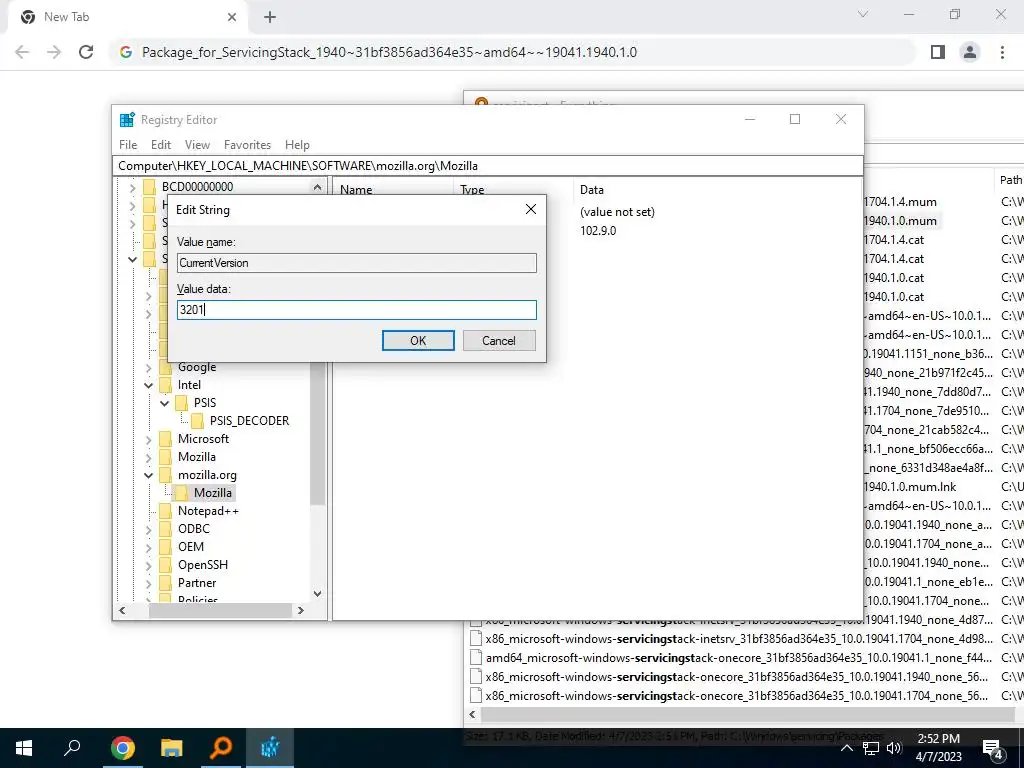
Task: Click the OpenSSH folder icon
Action: tap(166, 565)
